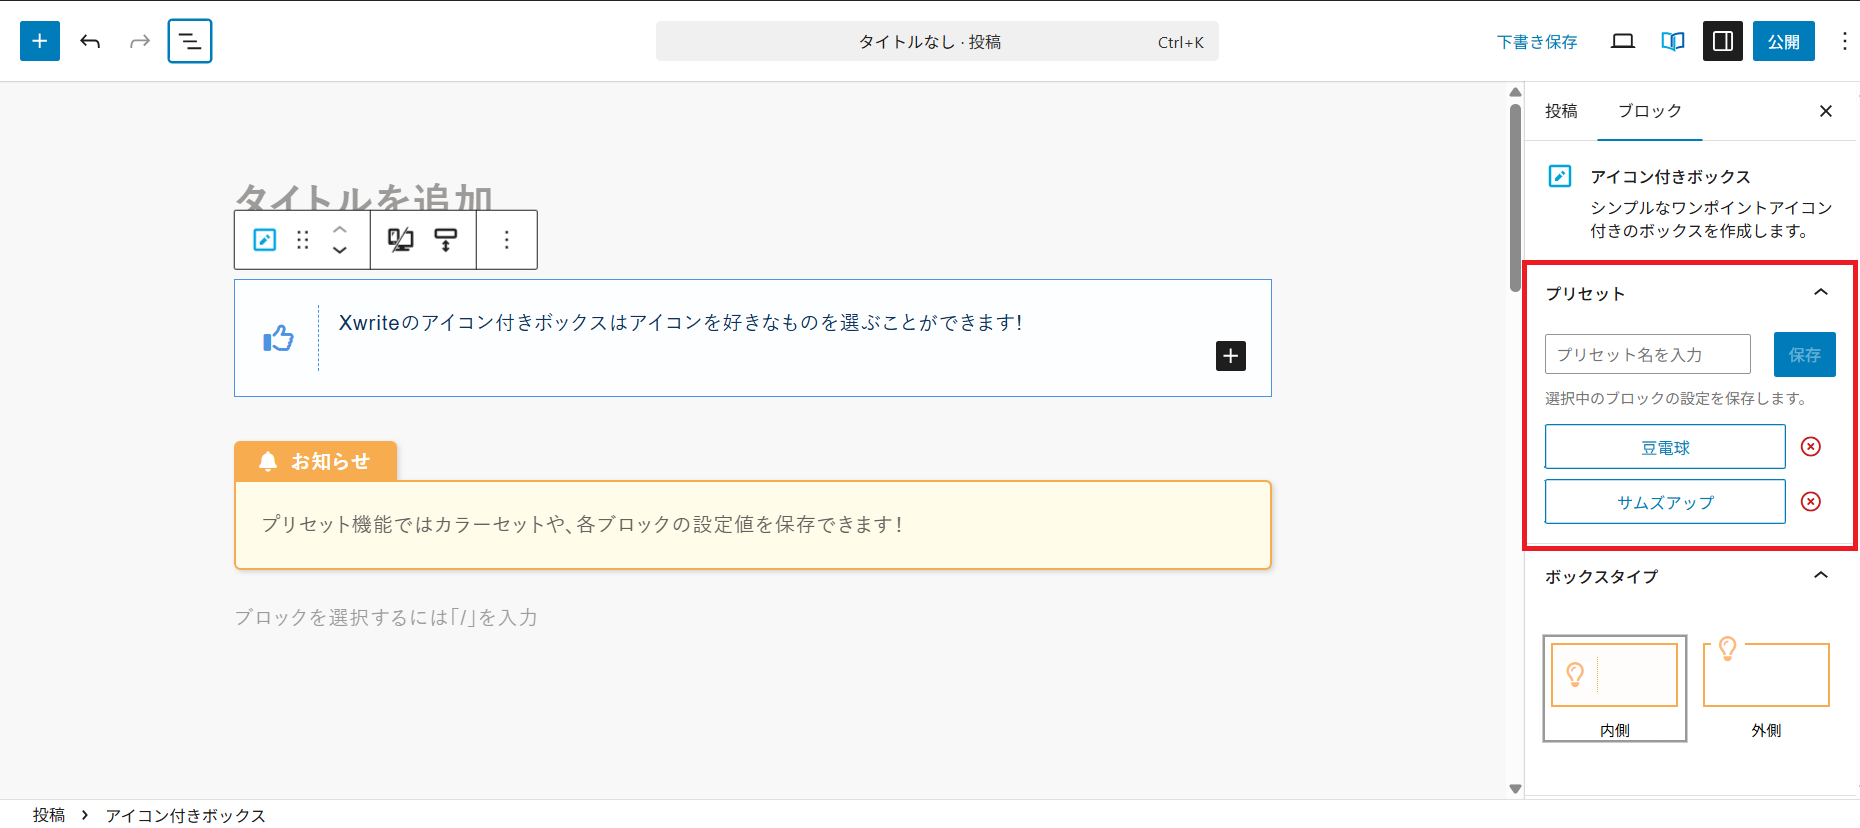
Task: Select the 内側 box type
Action: click(x=1614, y=688)
